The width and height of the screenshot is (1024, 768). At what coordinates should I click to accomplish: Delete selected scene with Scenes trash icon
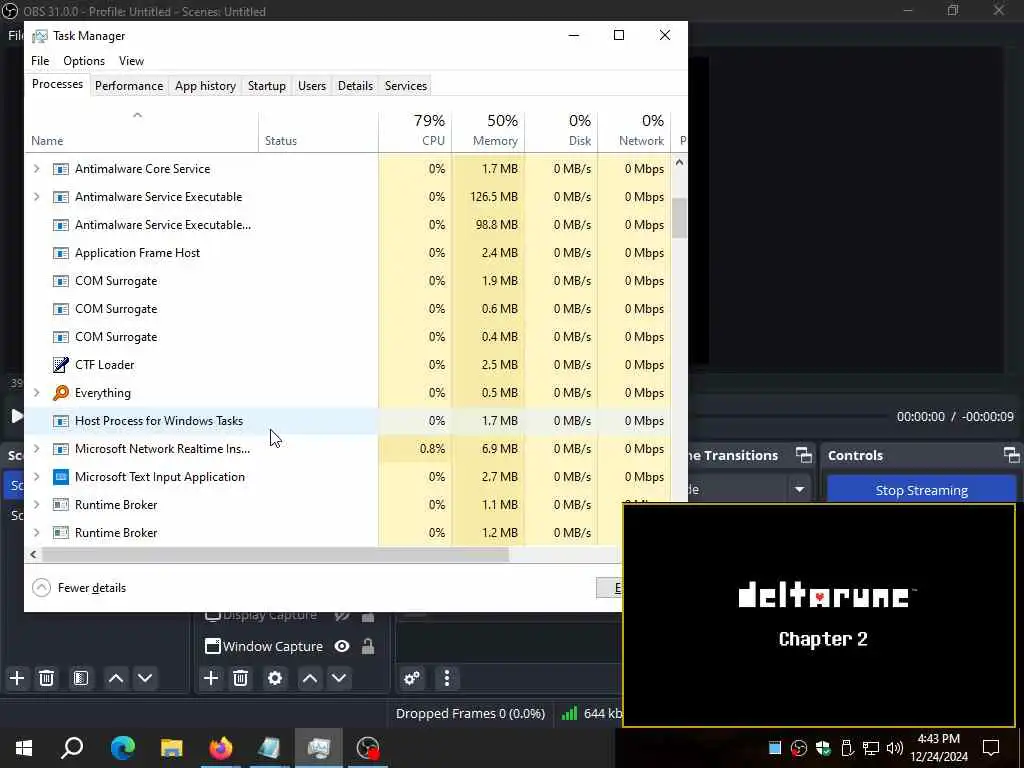(x=46, y=679)
